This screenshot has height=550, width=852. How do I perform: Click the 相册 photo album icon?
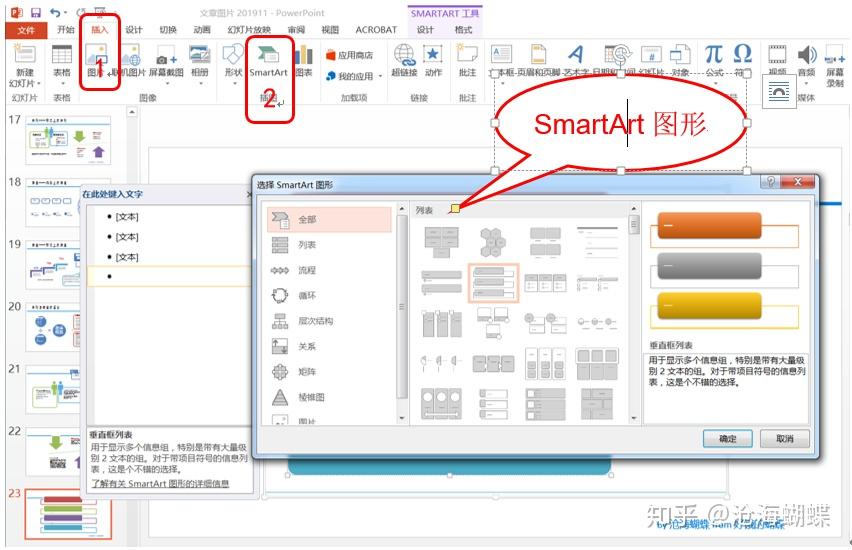click(x=199, y=54)
